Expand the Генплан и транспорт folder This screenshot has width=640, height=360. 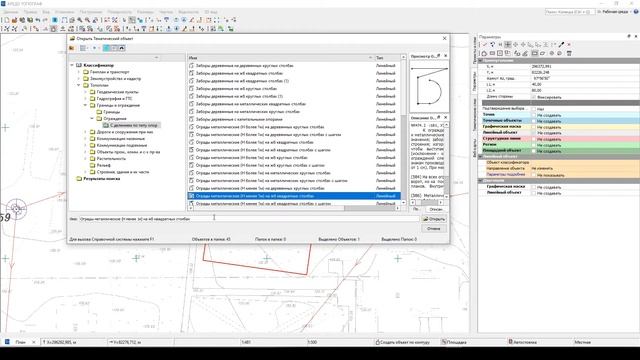79,72
